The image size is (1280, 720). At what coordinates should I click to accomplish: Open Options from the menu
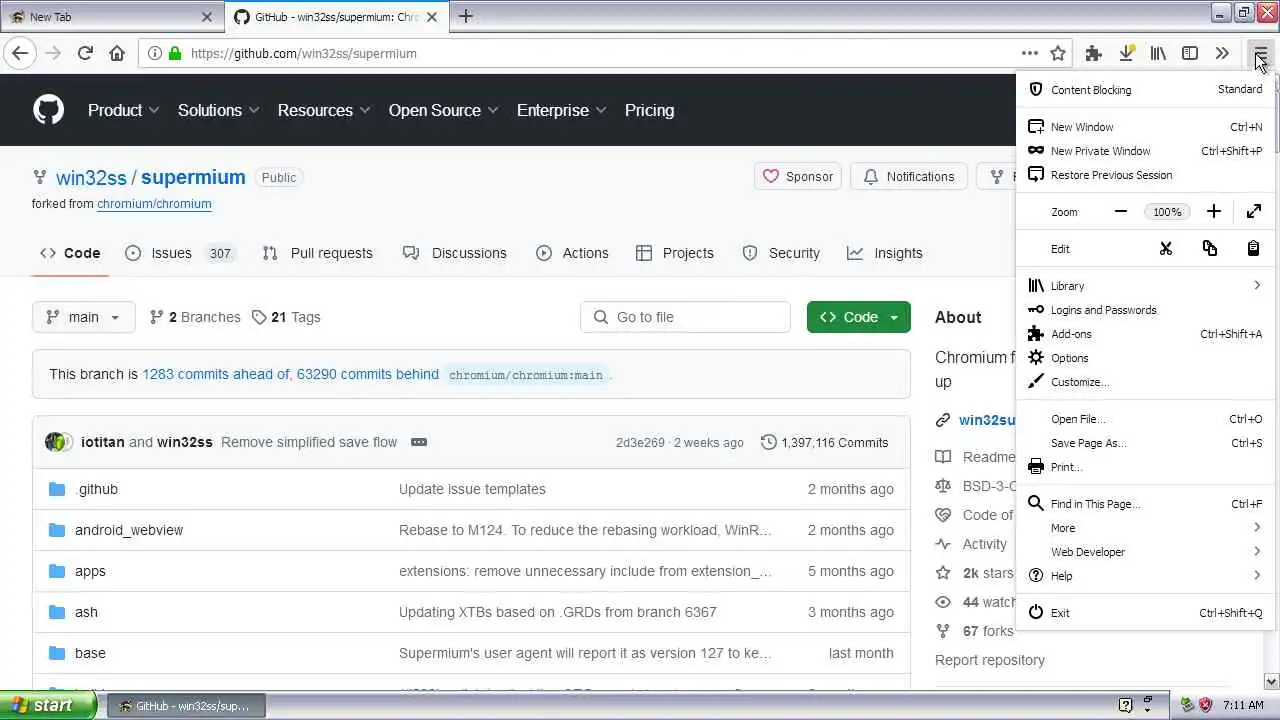[x=1145, y=357]
